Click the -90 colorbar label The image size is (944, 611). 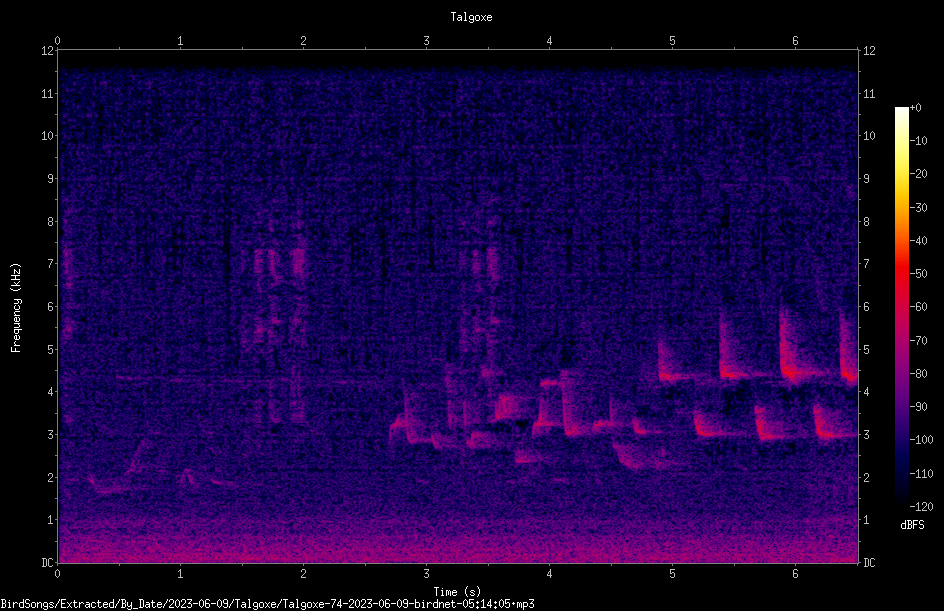(x=919, y=407)
